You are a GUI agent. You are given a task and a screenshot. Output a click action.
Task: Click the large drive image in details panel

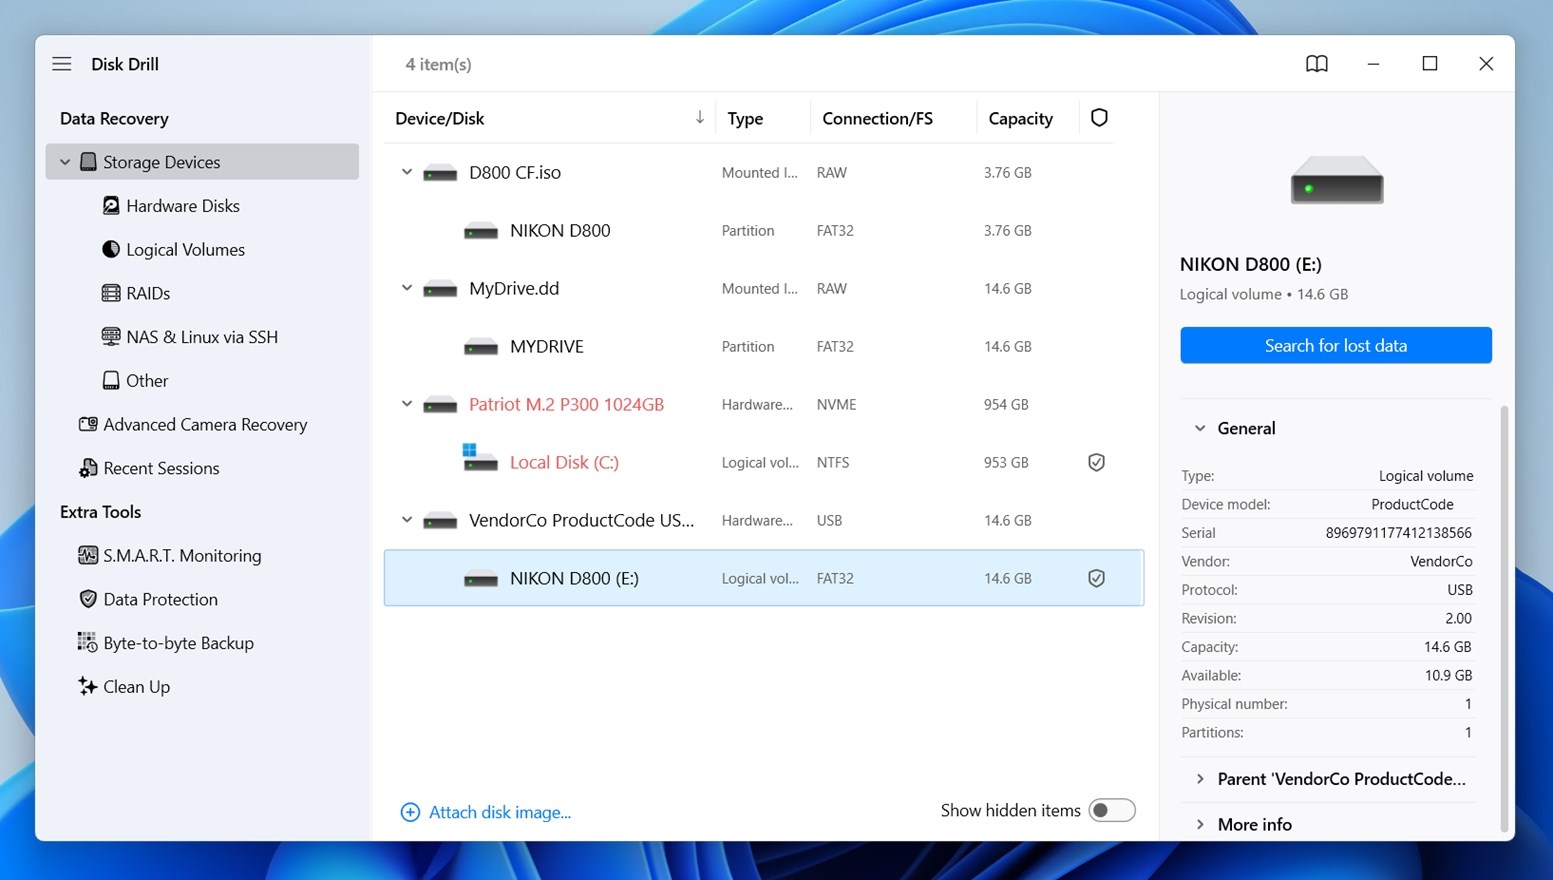click(1337, 181)
